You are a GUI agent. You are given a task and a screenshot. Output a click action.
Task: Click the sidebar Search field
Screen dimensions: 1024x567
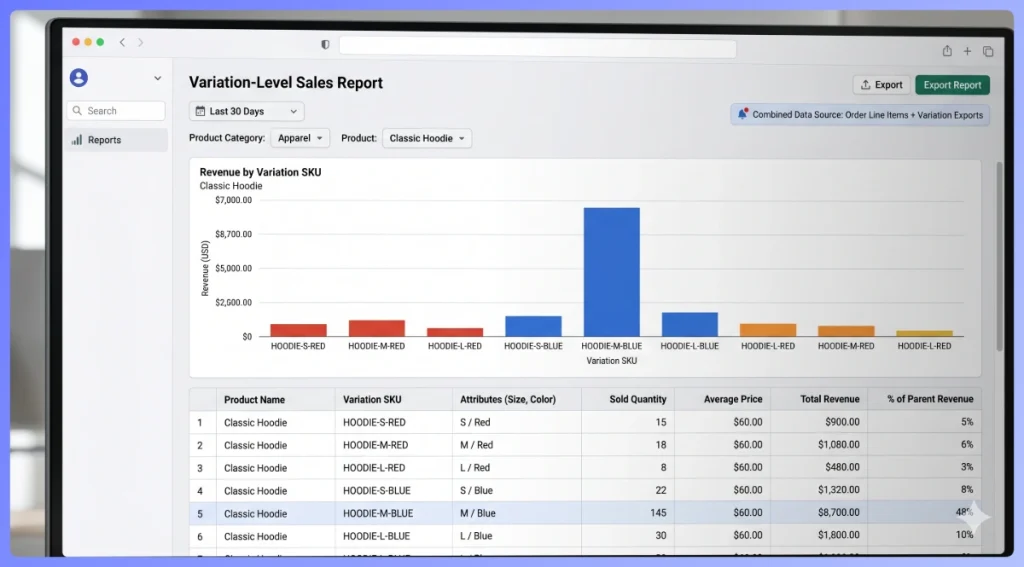[116, 111]
